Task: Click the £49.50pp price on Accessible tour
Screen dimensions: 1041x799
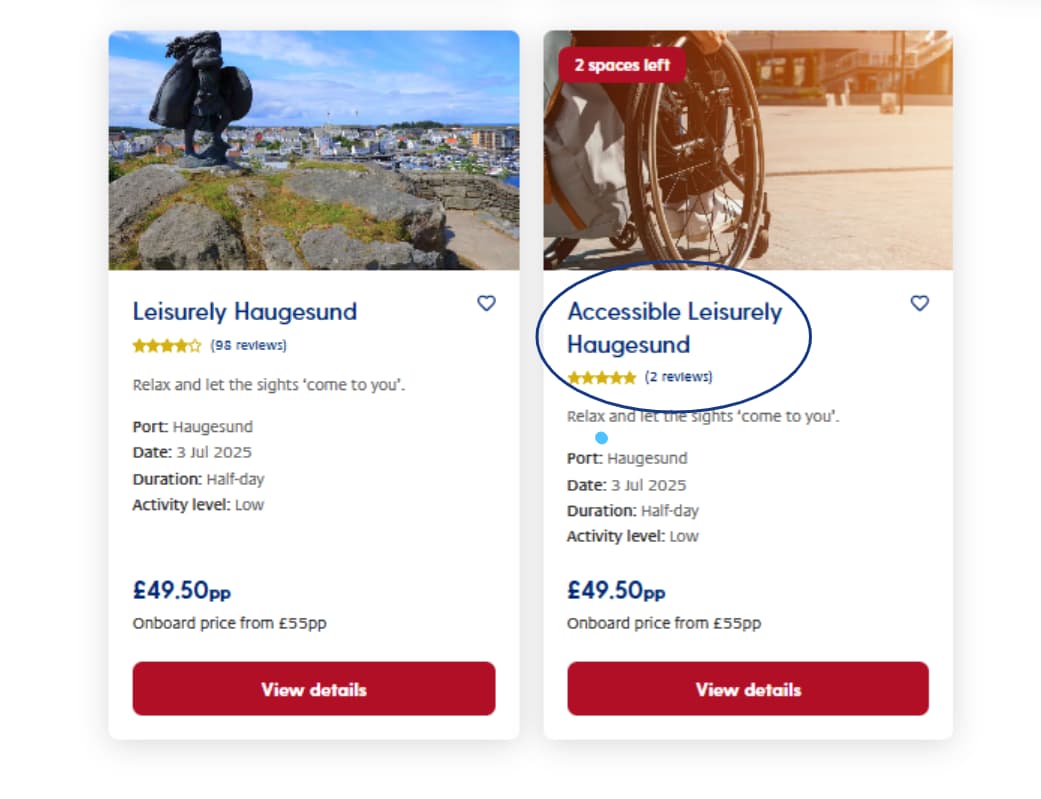Action: [616, 590]
